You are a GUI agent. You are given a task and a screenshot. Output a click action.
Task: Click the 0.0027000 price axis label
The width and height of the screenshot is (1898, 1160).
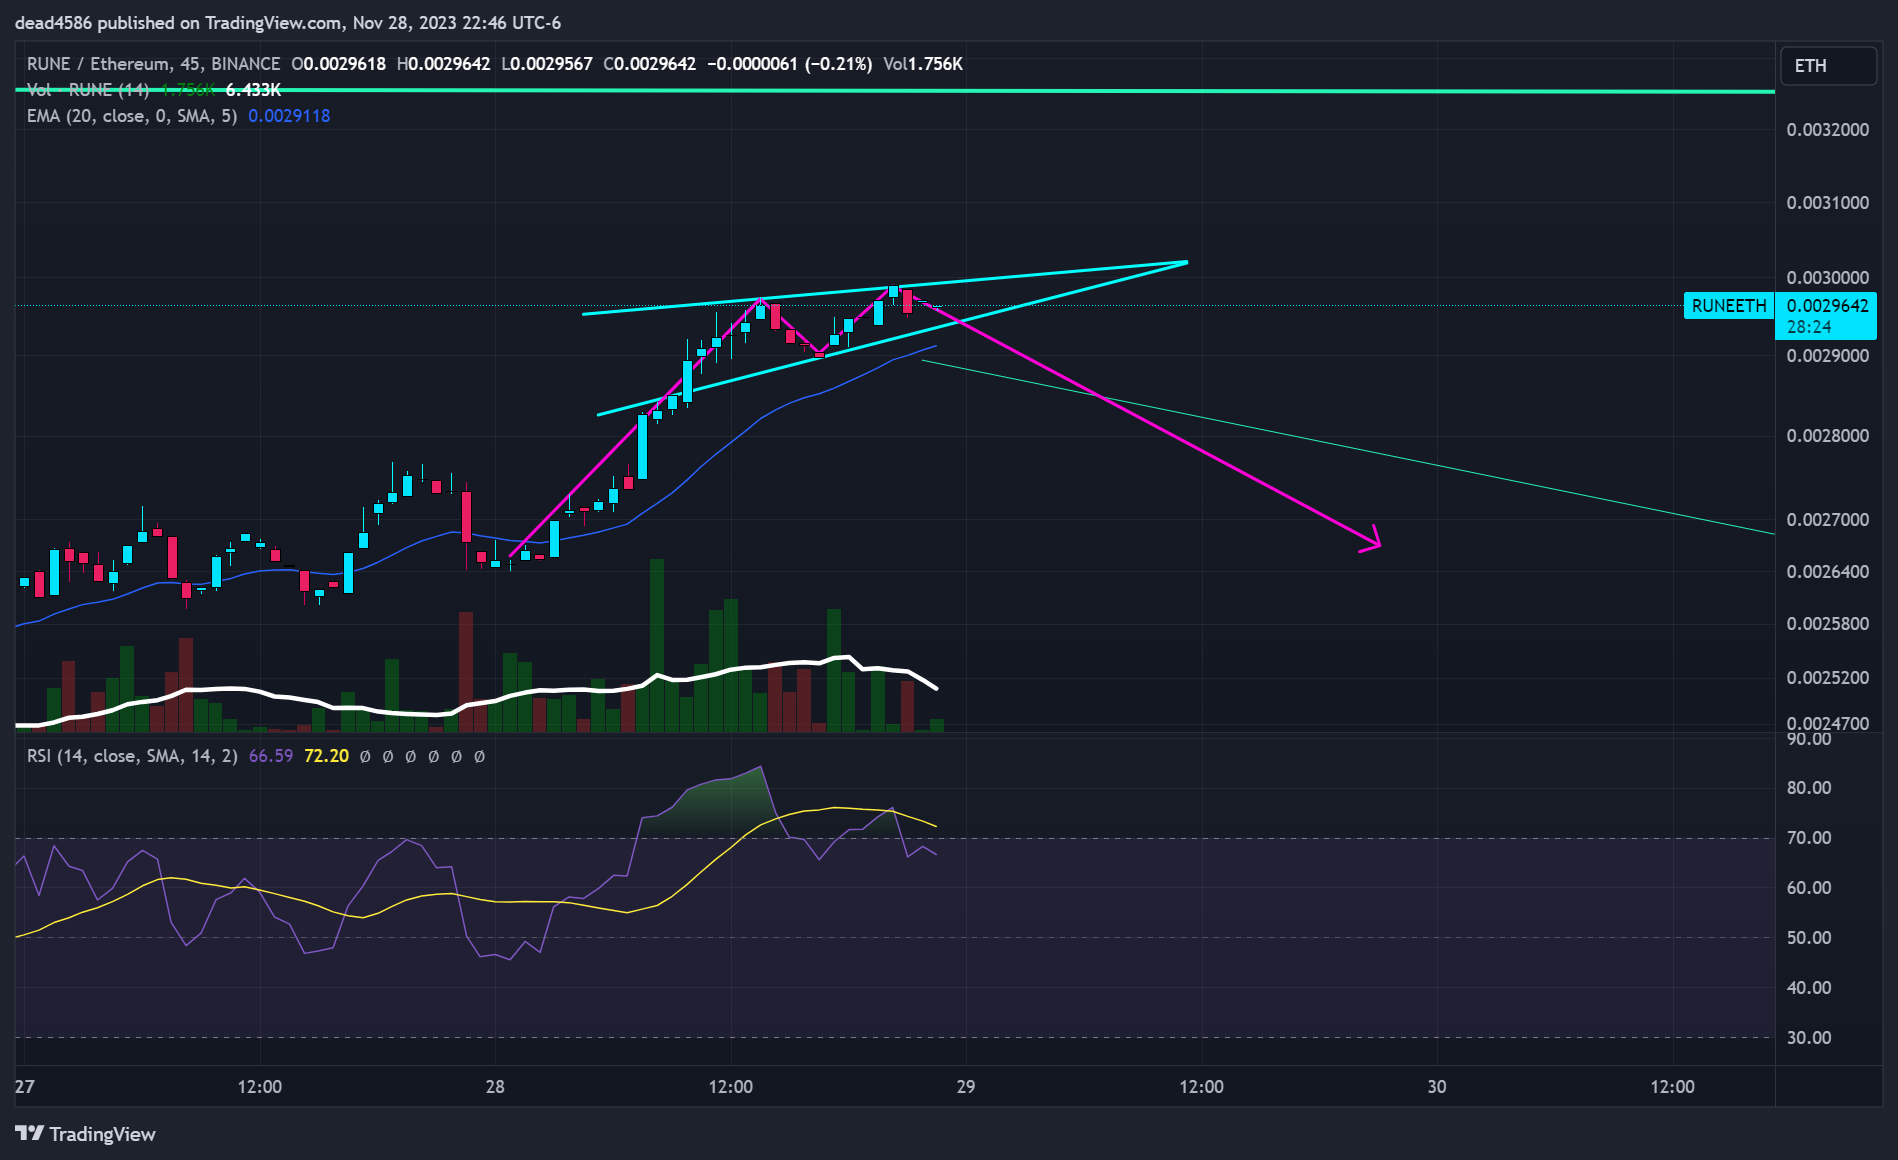[x=1828, y=520]
